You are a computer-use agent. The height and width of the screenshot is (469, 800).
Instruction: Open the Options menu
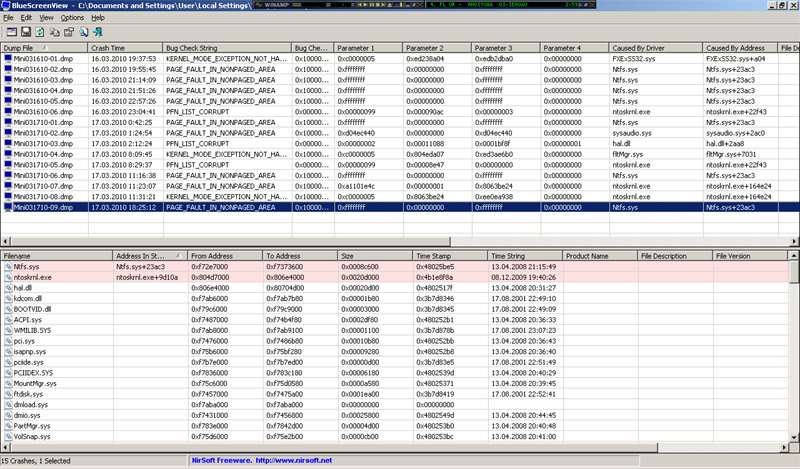coord(72,18)
